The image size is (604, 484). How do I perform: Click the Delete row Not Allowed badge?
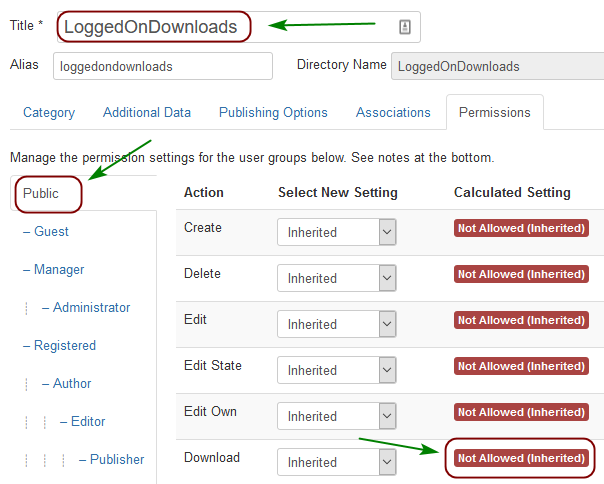point(521,274)
